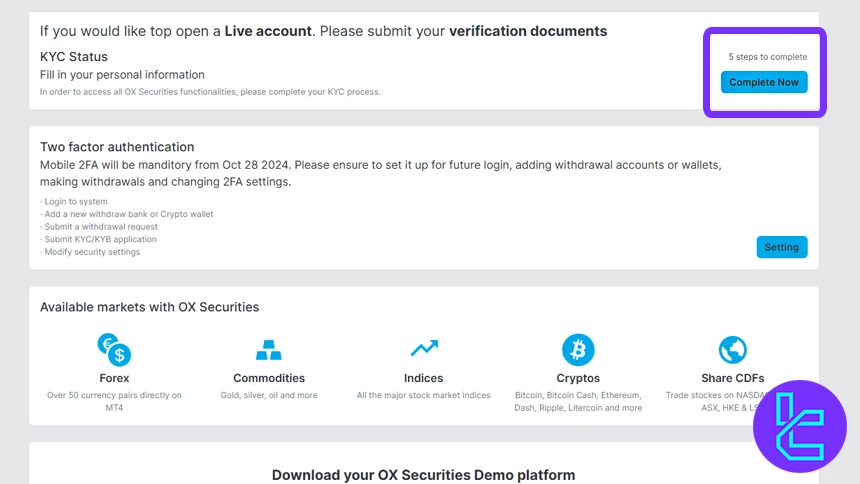Click the Complete Now button
This screenshot has height=484, width=860.
coord(763,82)
